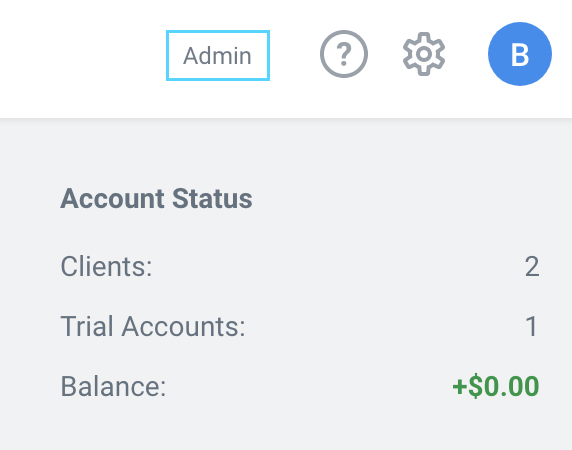572x450 pixels.
Task: Open the blue B user avatar
Action: 520,54
